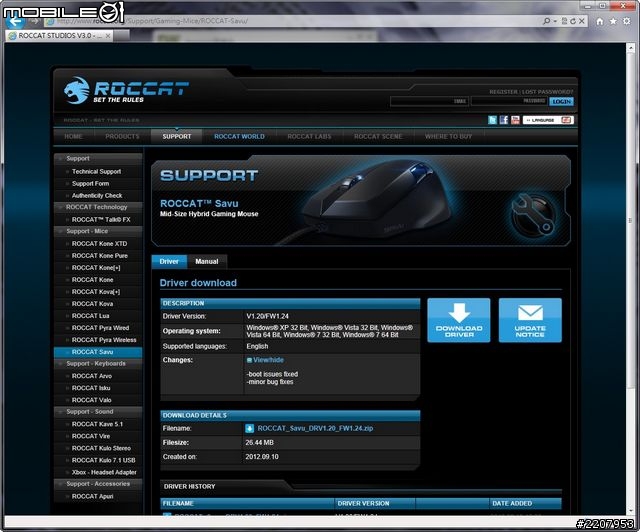This screenshot has height=532, width=640.
Task: Click the password input field
Action: [509, 101]
